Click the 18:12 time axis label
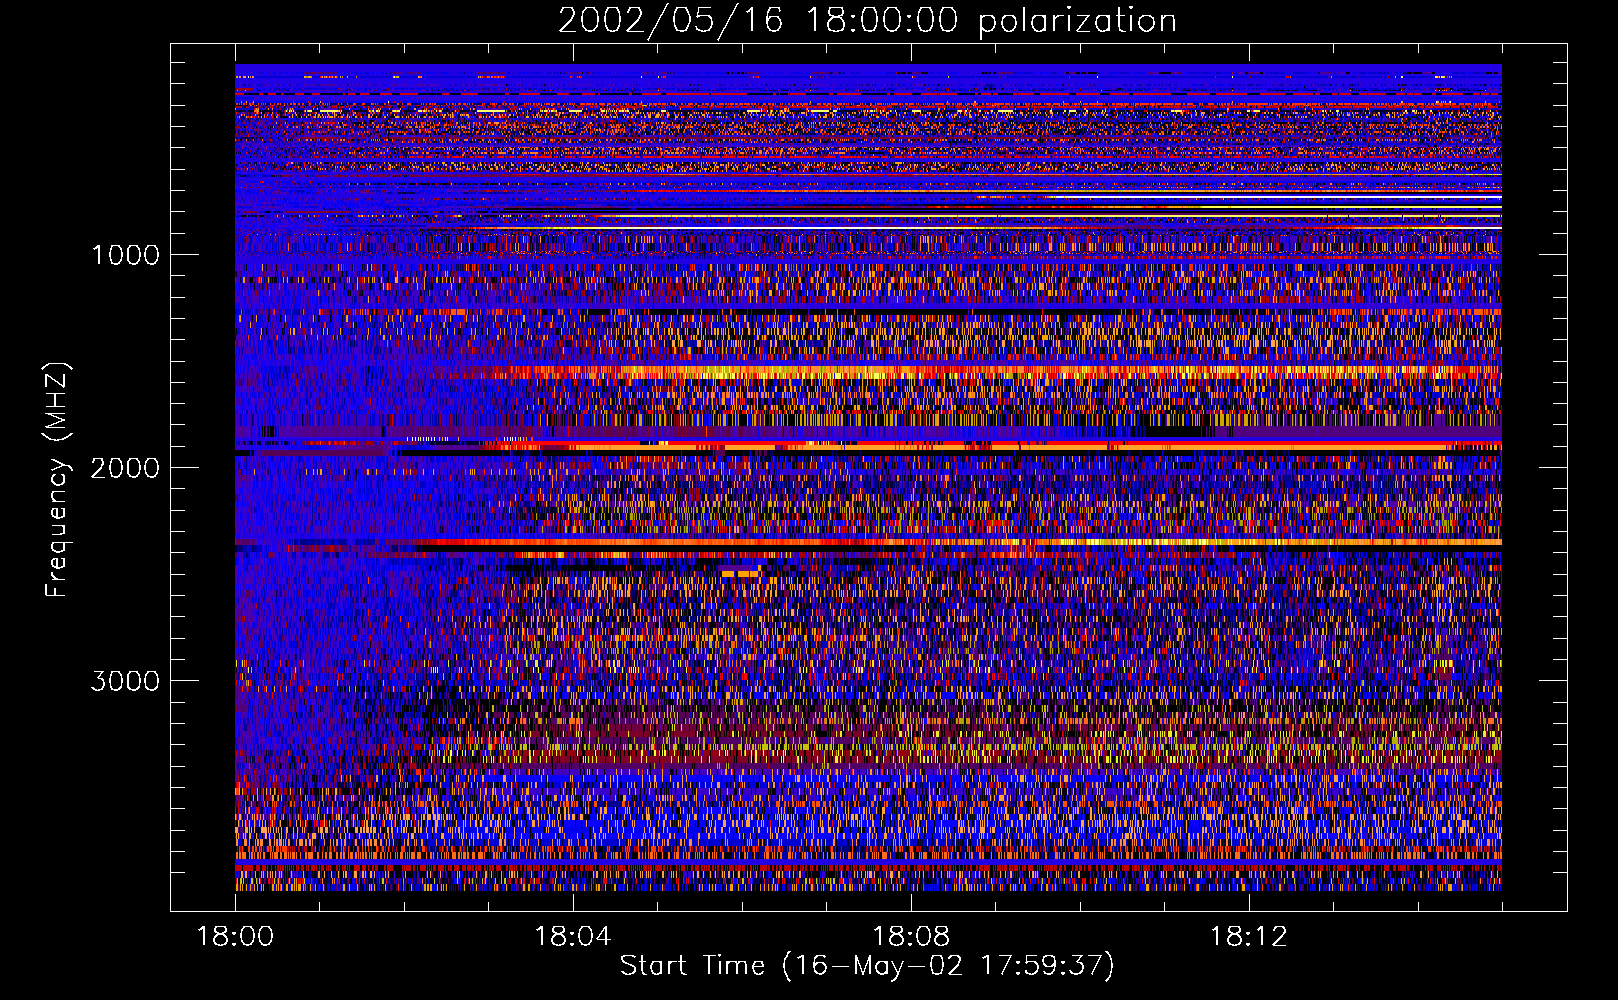Viewport: 1618px width, 1000px height. [x=1248, y=937]
